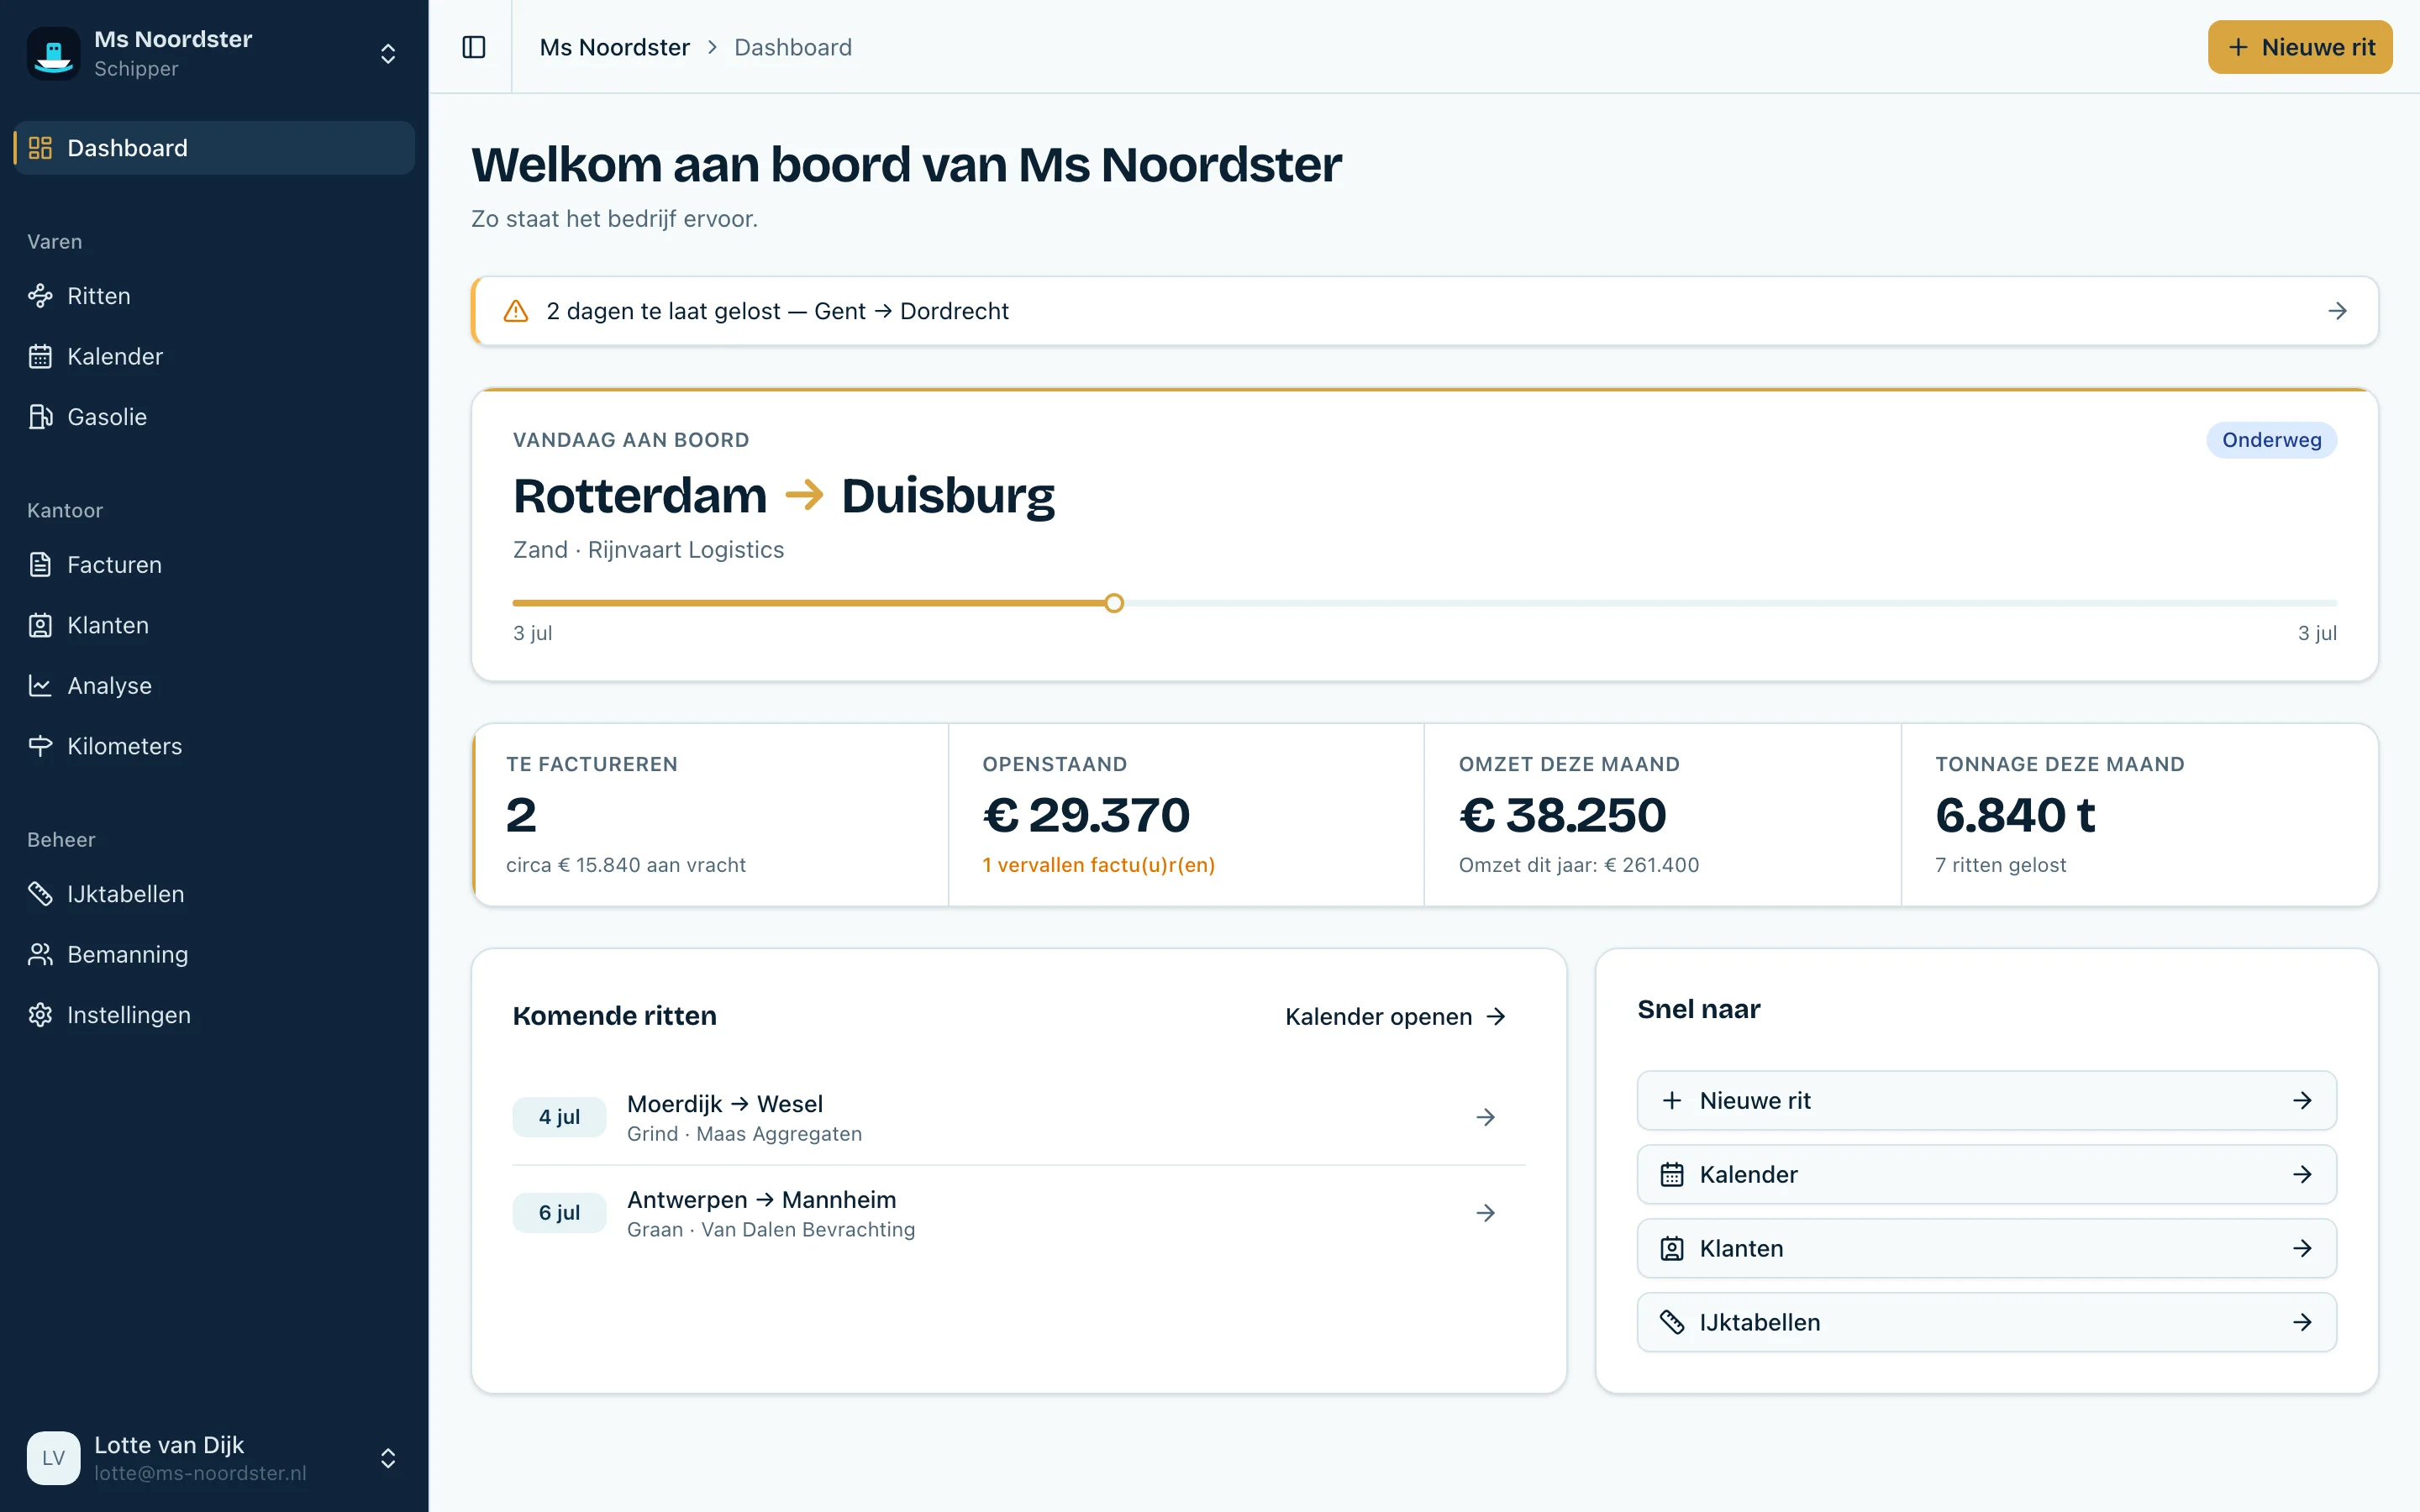This screenshot has height=1512, width=2420.
Task: Click the lotte@ms-noordster.nl email text
Action: (x=200, y=1474)
